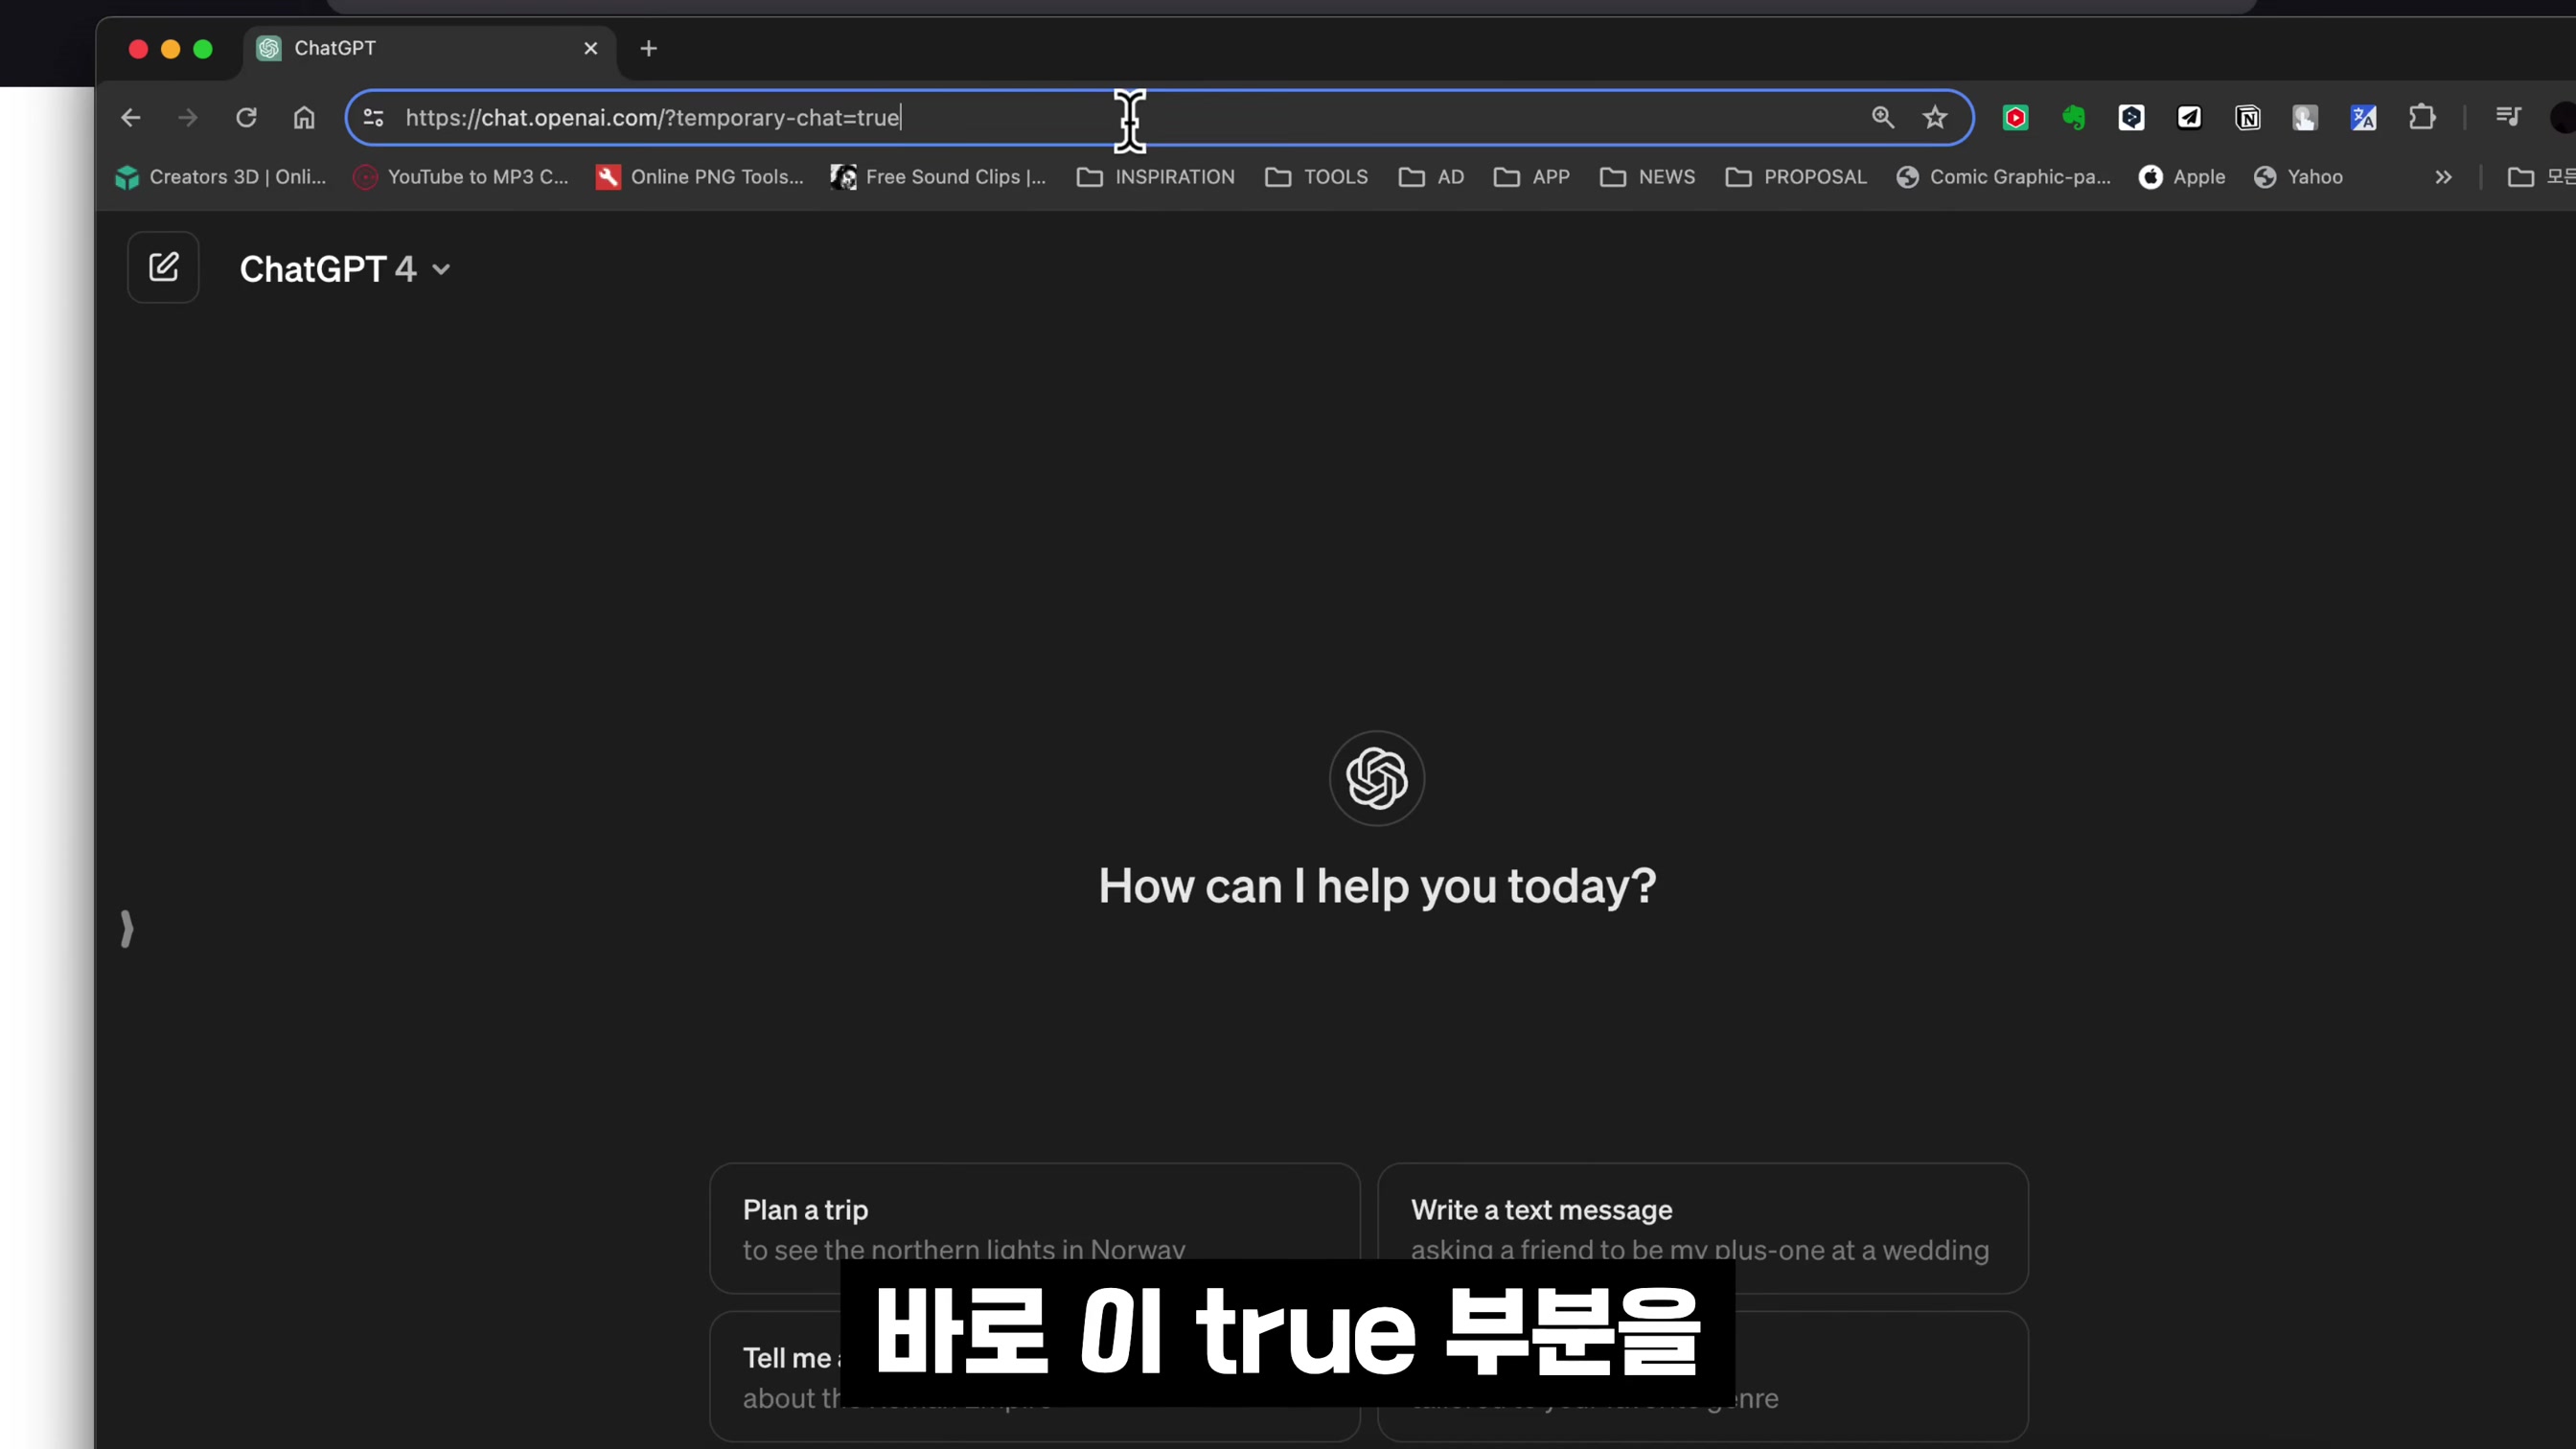Image resolution: width=2576 pixels, height=1449 pixels.
Task: Open the Evernote elephant extension
Action: tap(2074, 118)
